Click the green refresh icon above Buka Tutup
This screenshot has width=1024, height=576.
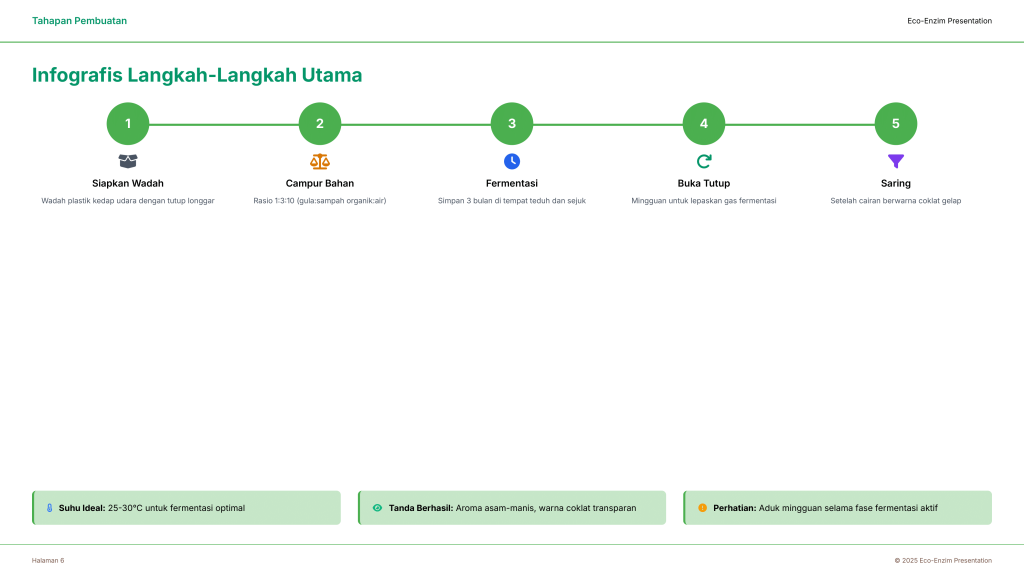pos(704,161)
